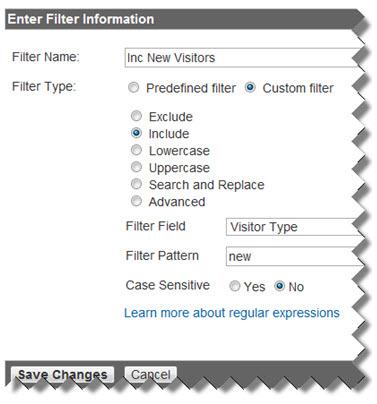This screenshot has width=377, height=404.
Task: Select the Custom filter radio button
Action: 250,88
